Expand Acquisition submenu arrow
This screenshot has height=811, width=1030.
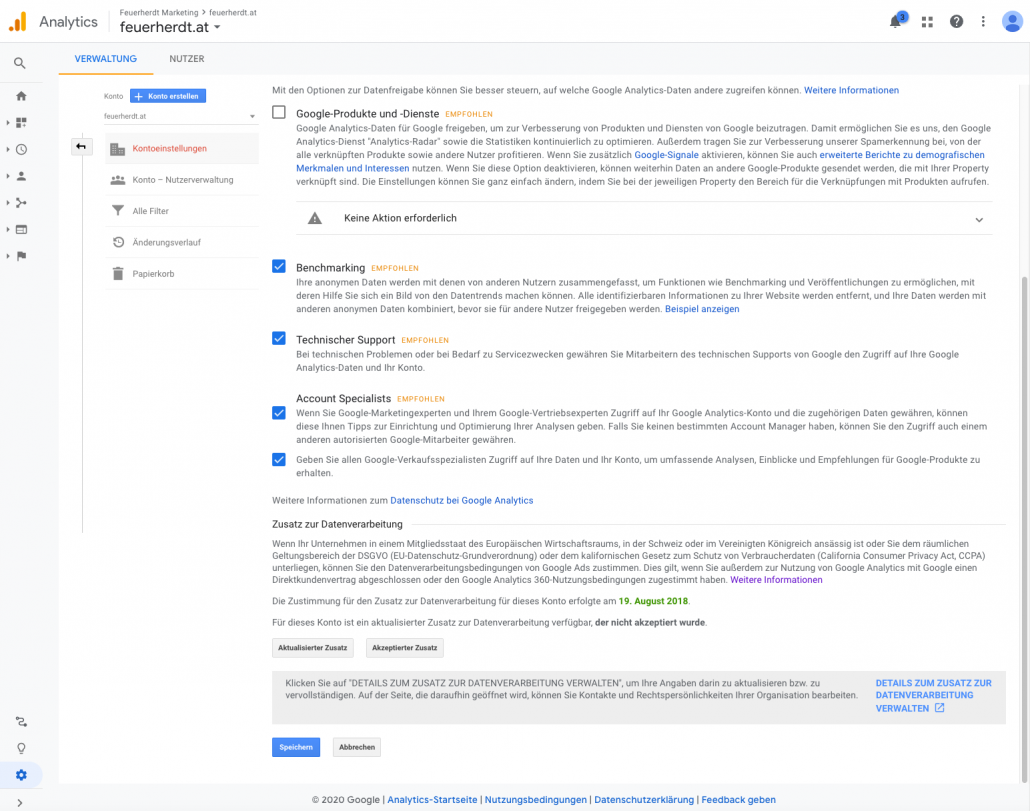point(7,203)
